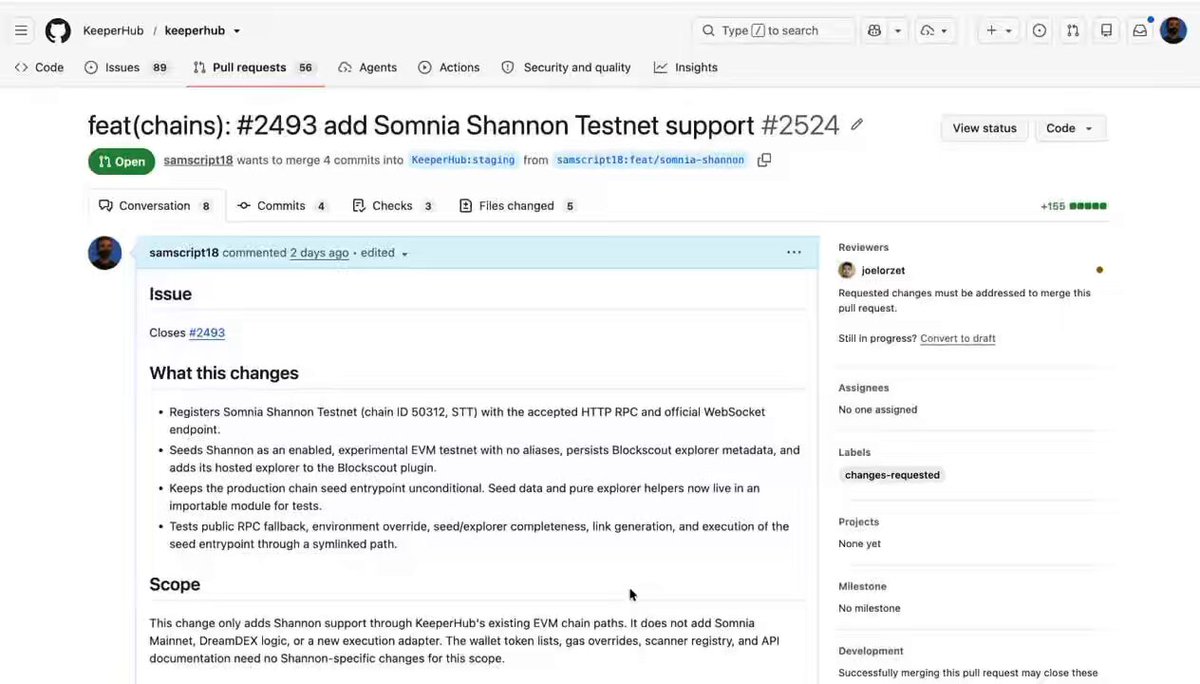Click joelorzet's review status dot
The image size is (1200, 684).
click(x=1100, y=270)
